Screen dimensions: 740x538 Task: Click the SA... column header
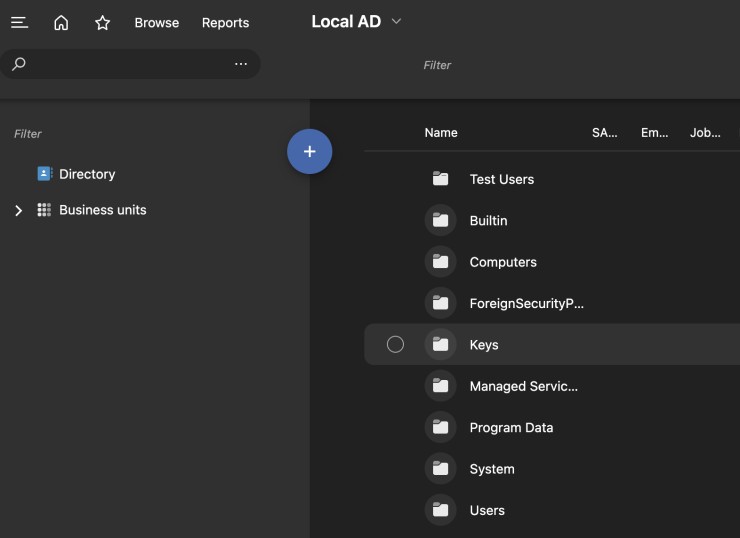[x=605, y=133]
